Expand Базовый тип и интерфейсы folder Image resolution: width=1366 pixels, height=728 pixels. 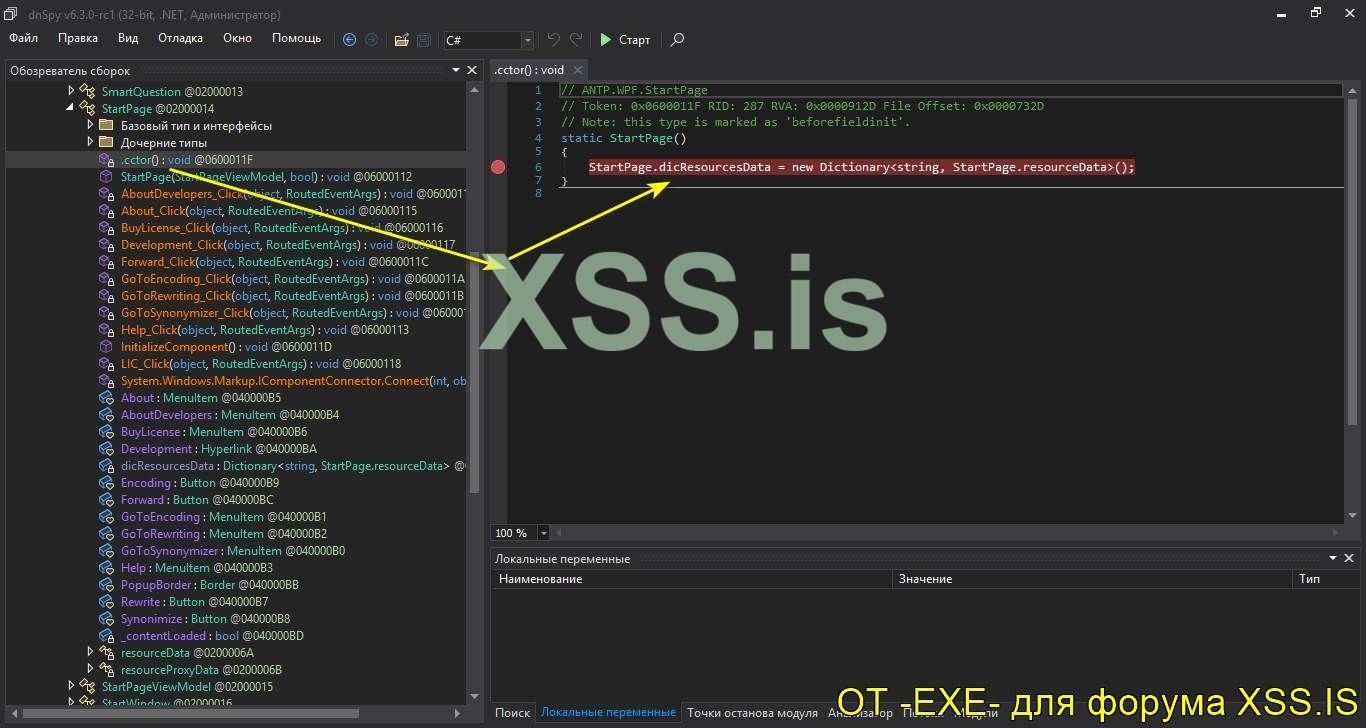90,126
